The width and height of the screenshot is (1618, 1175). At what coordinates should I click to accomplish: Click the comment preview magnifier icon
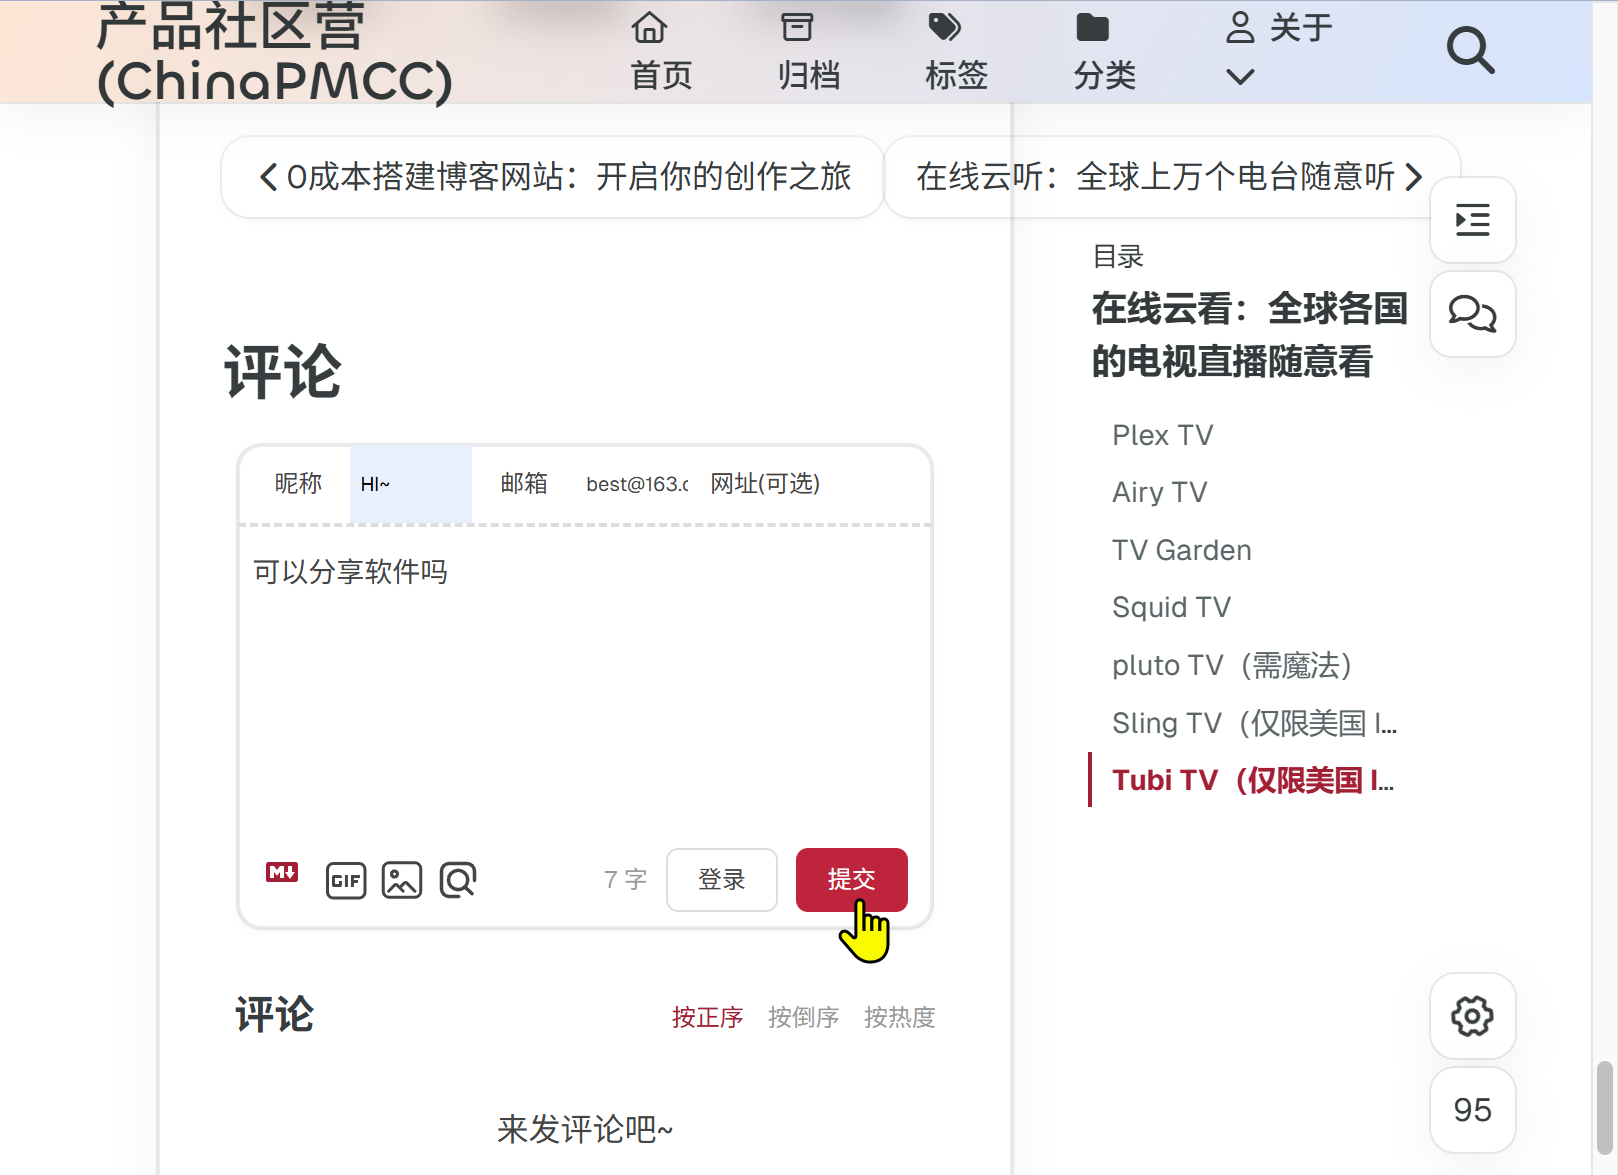(x=458, y=880)
